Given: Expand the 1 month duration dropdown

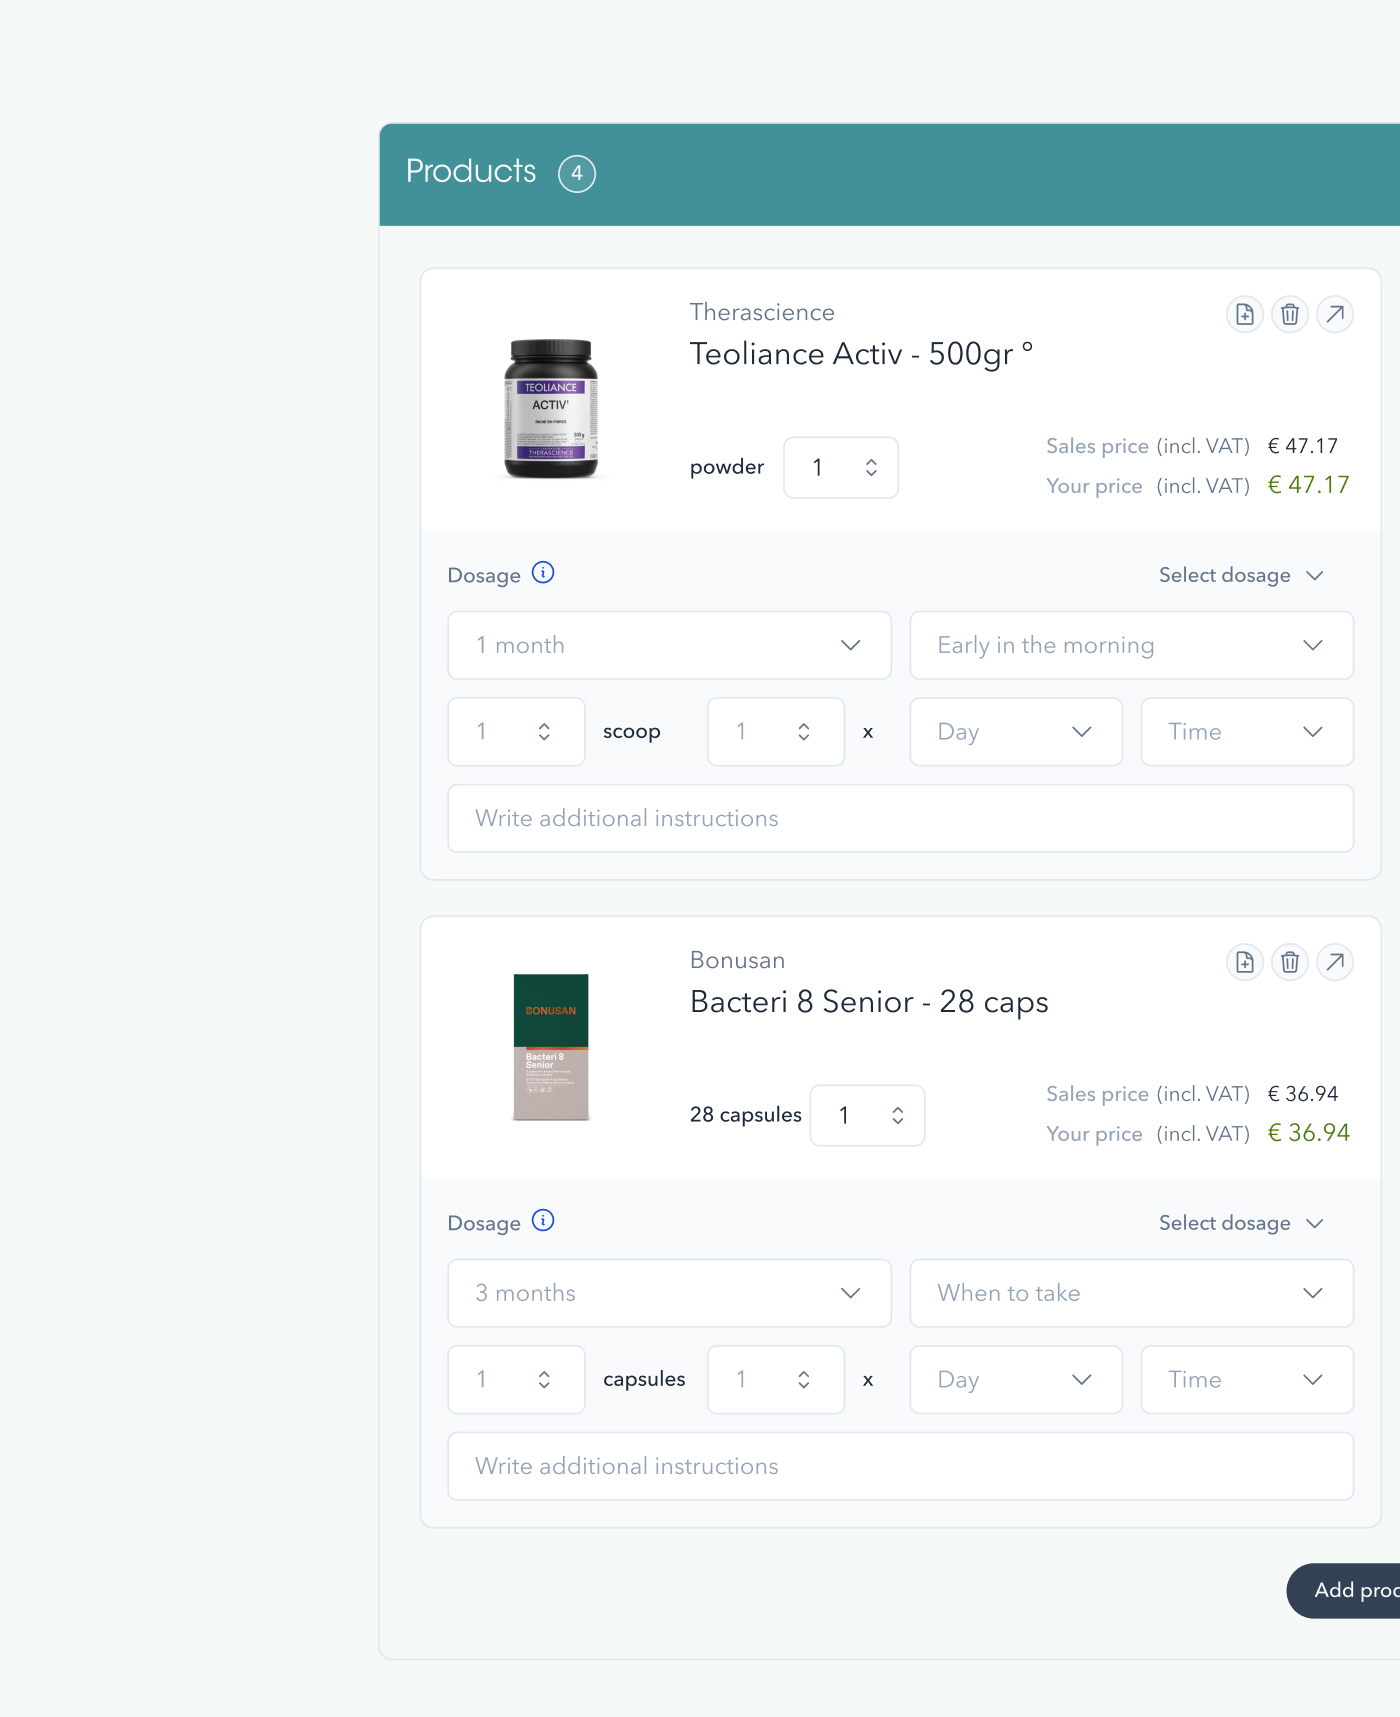Looking at the screenshot, I should [x=669, y=645].
